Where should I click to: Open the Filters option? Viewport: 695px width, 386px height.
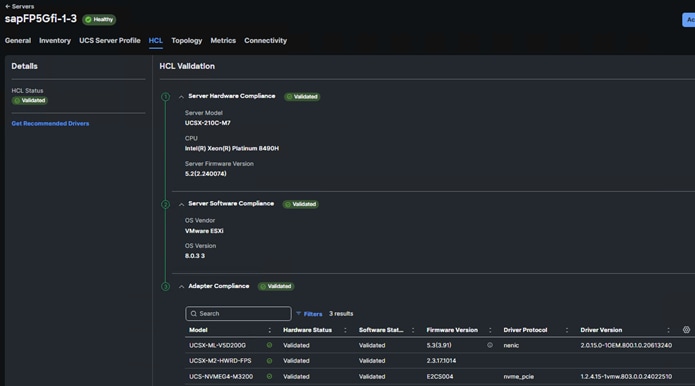click(x=309, y=314)
